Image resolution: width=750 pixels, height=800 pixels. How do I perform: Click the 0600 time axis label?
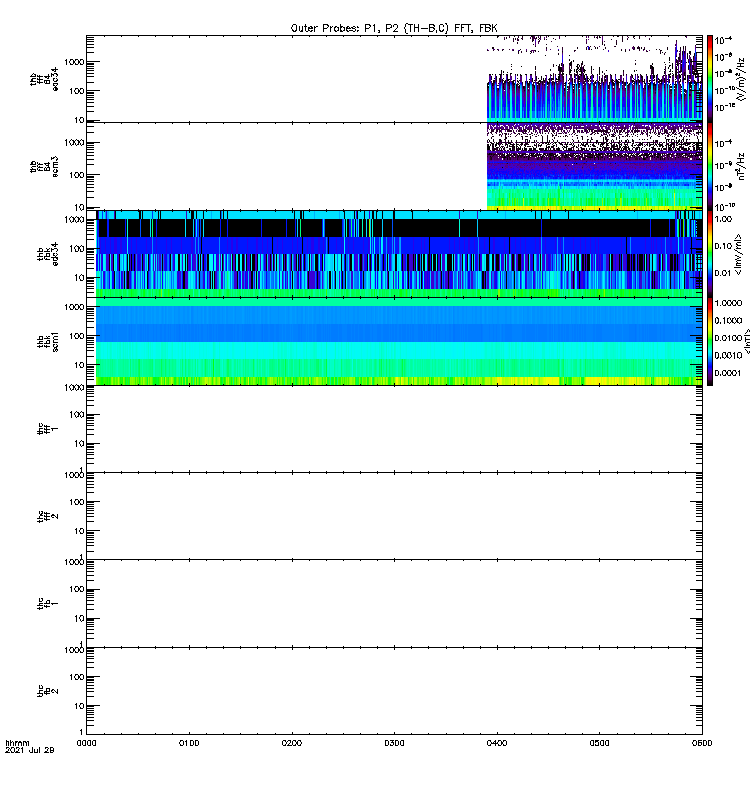click(x=702, y=743)
